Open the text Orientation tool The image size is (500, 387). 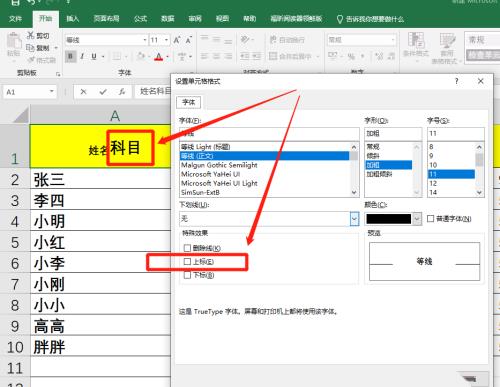click(245, 39)
